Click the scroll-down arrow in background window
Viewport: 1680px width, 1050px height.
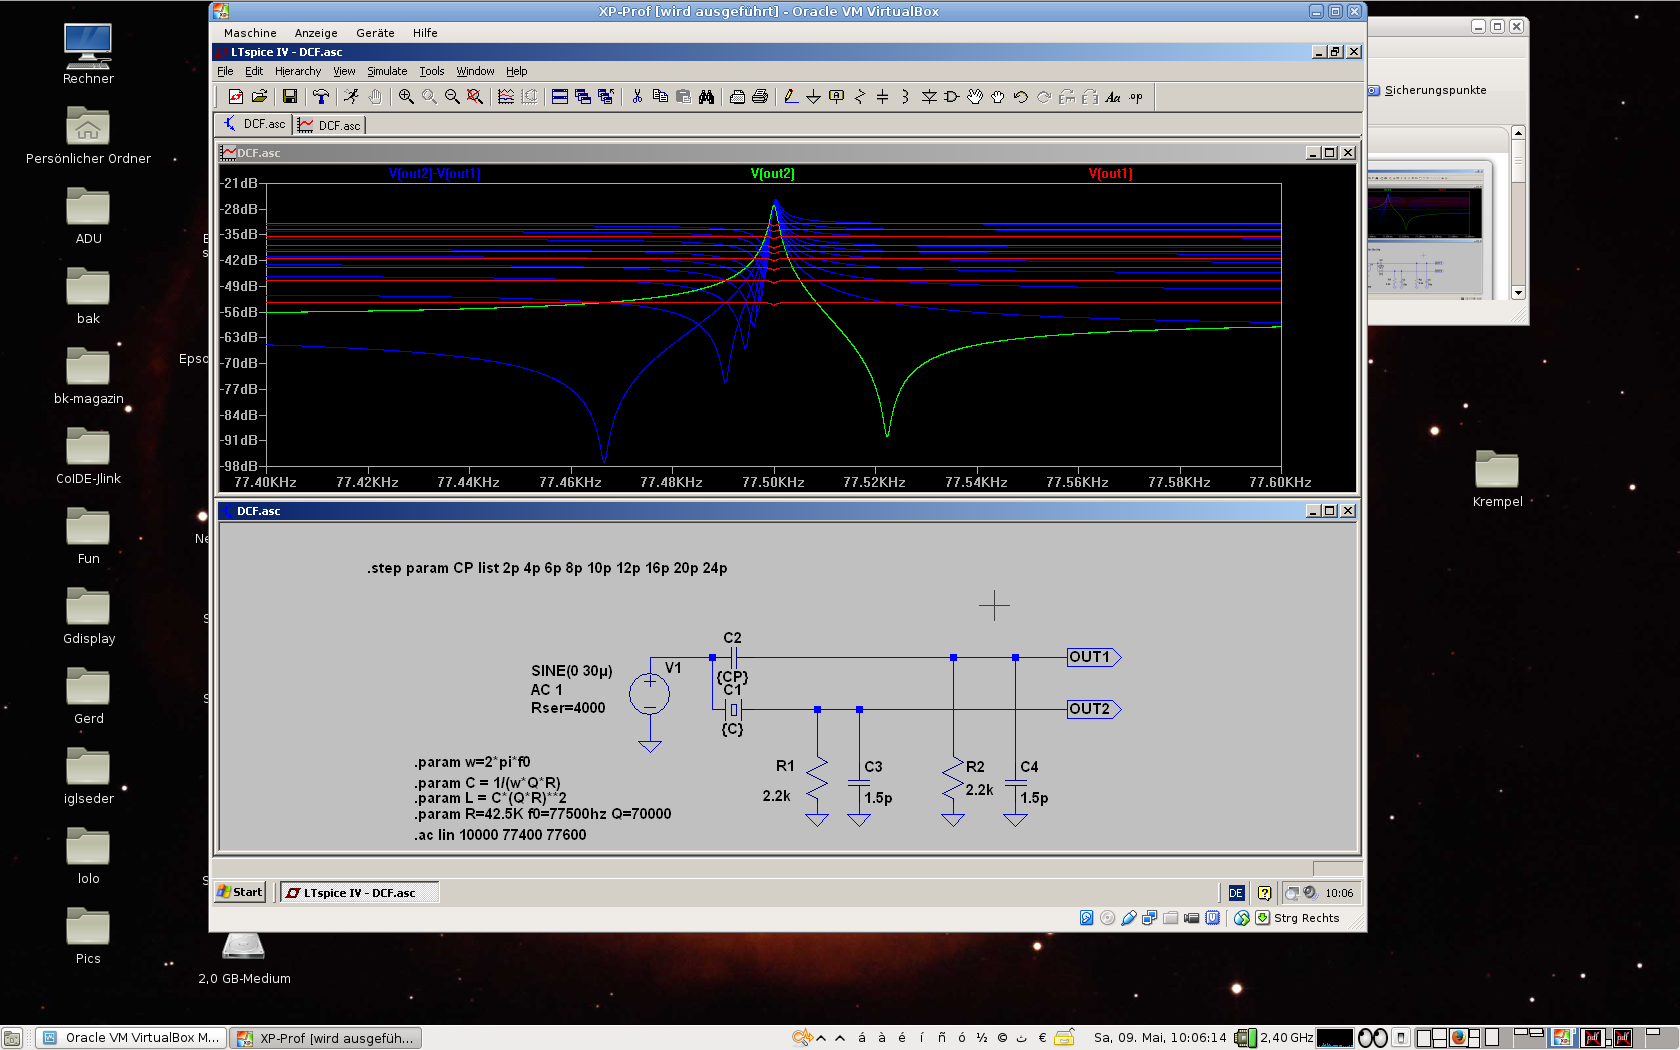[1518, 293]
